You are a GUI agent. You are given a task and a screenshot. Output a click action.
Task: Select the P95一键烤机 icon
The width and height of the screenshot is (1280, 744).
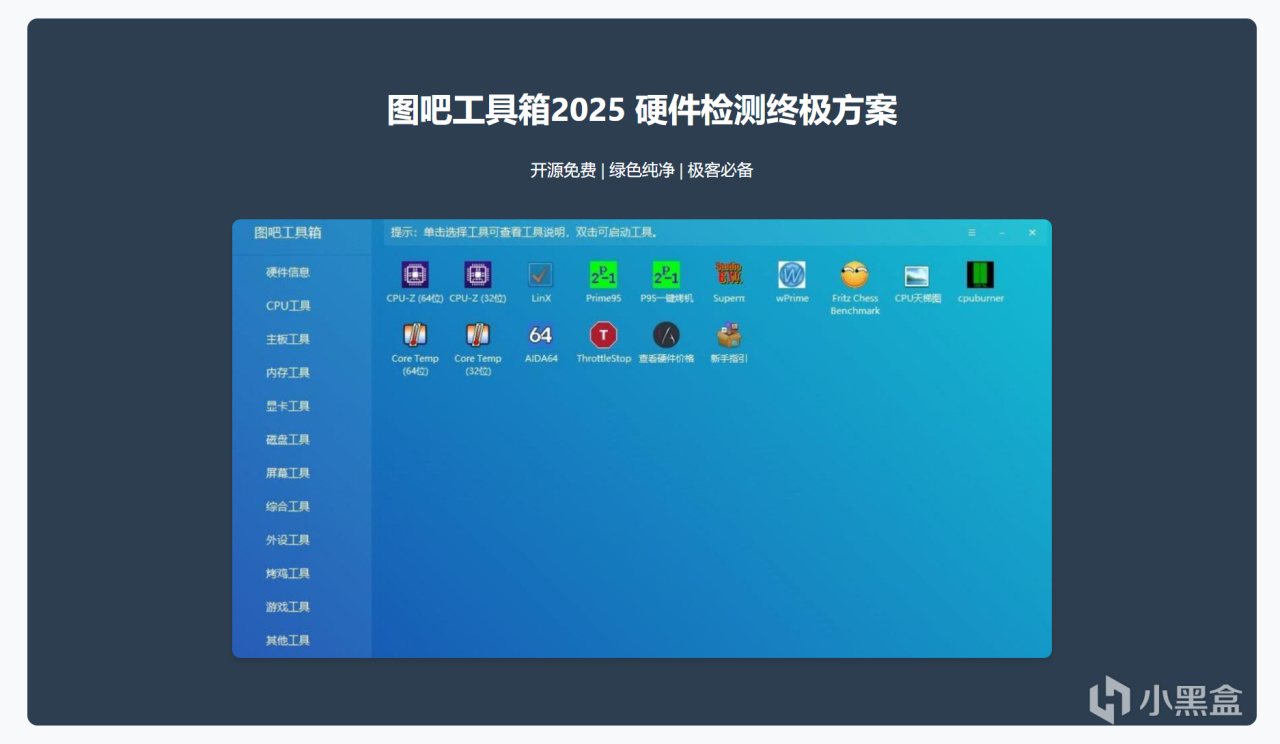(666, 275)
